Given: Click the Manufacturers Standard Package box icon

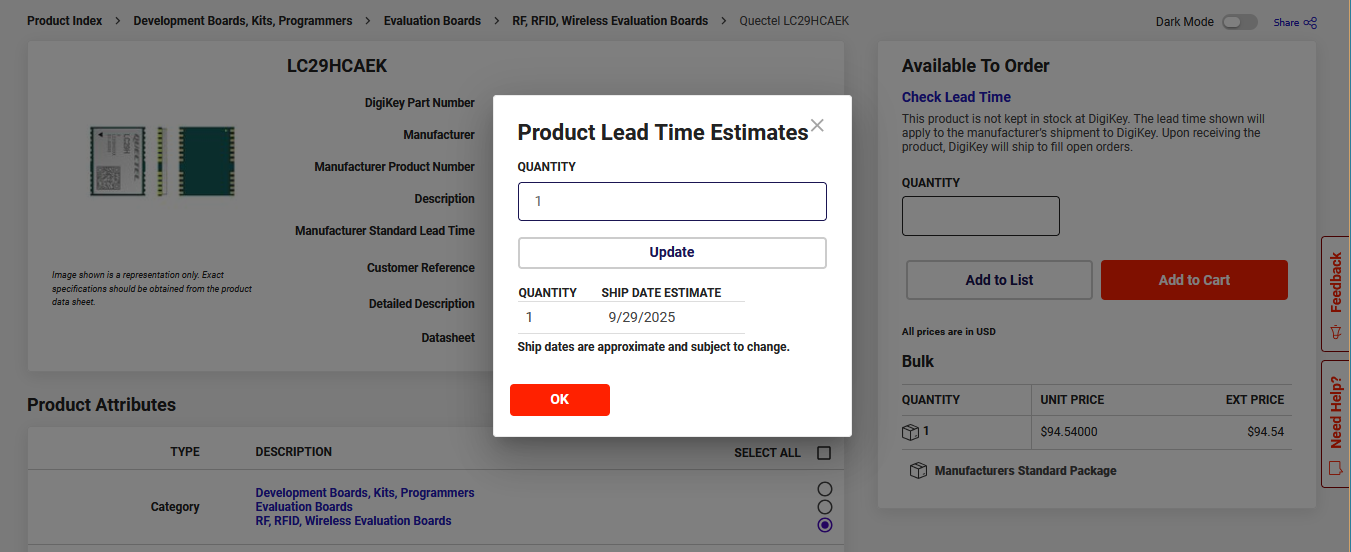Looking at the screenshot, I should tap(918, 470).
